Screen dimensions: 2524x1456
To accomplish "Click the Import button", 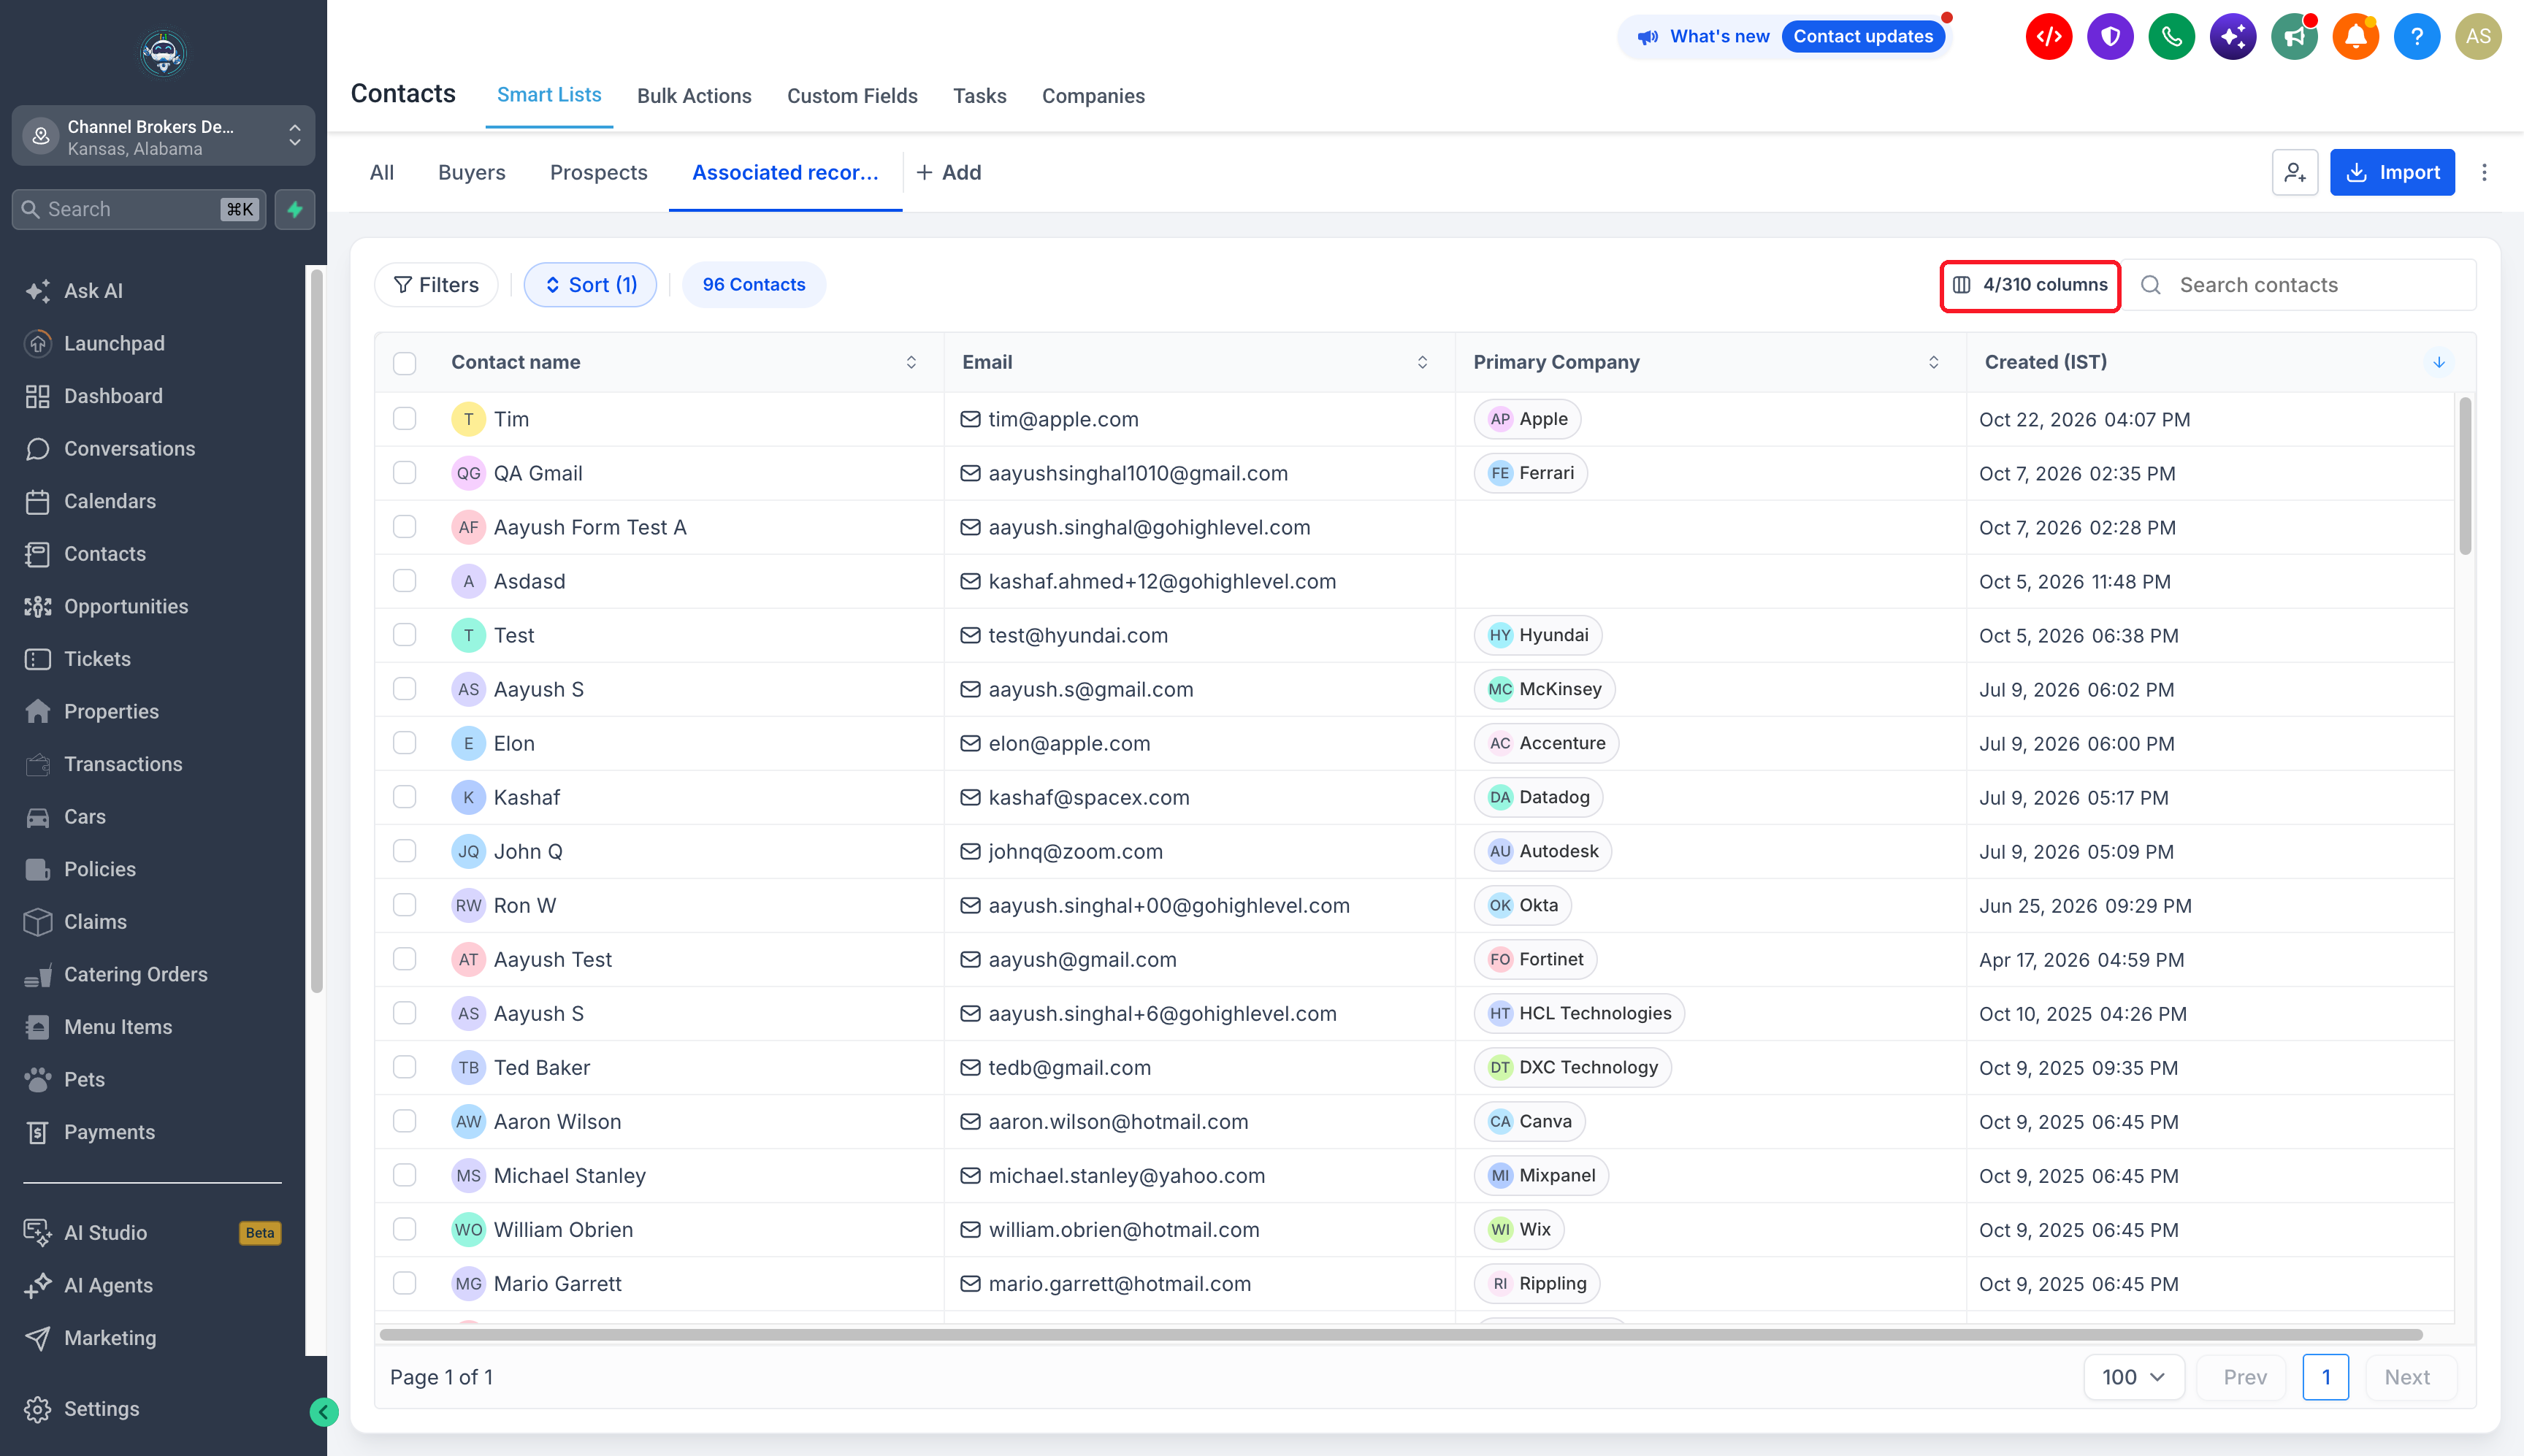I will coord(2392,172).
